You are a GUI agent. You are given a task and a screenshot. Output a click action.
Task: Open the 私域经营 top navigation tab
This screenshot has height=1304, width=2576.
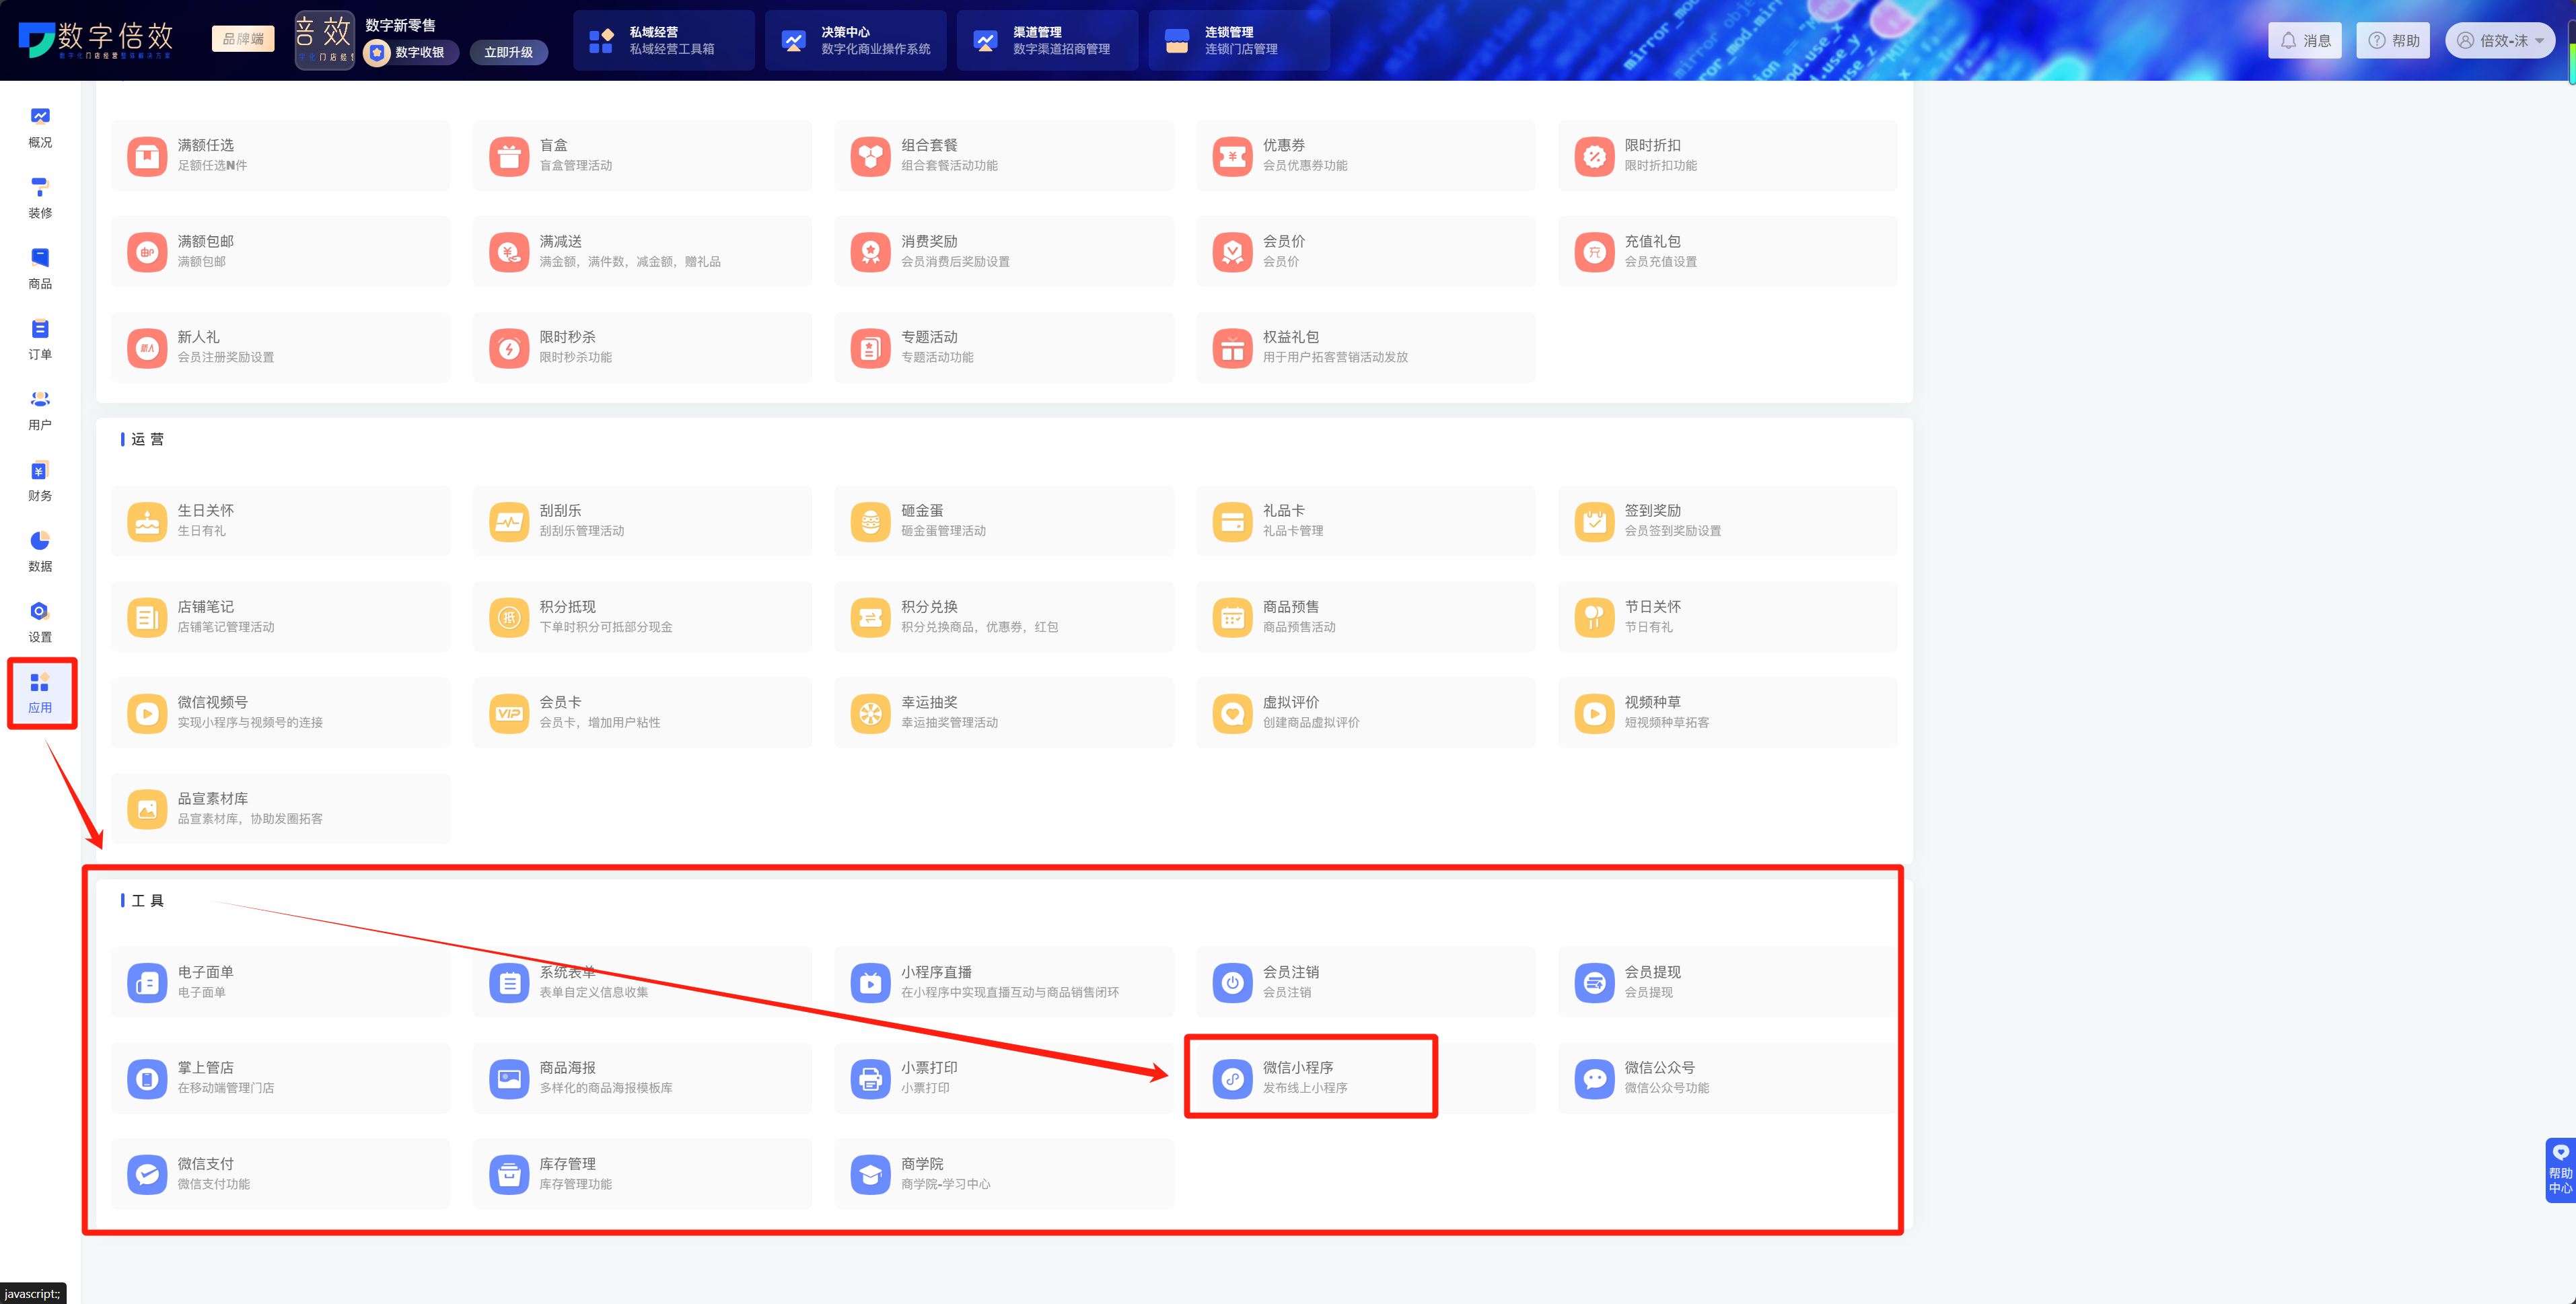pyautogui.click(x=664, y=40)
